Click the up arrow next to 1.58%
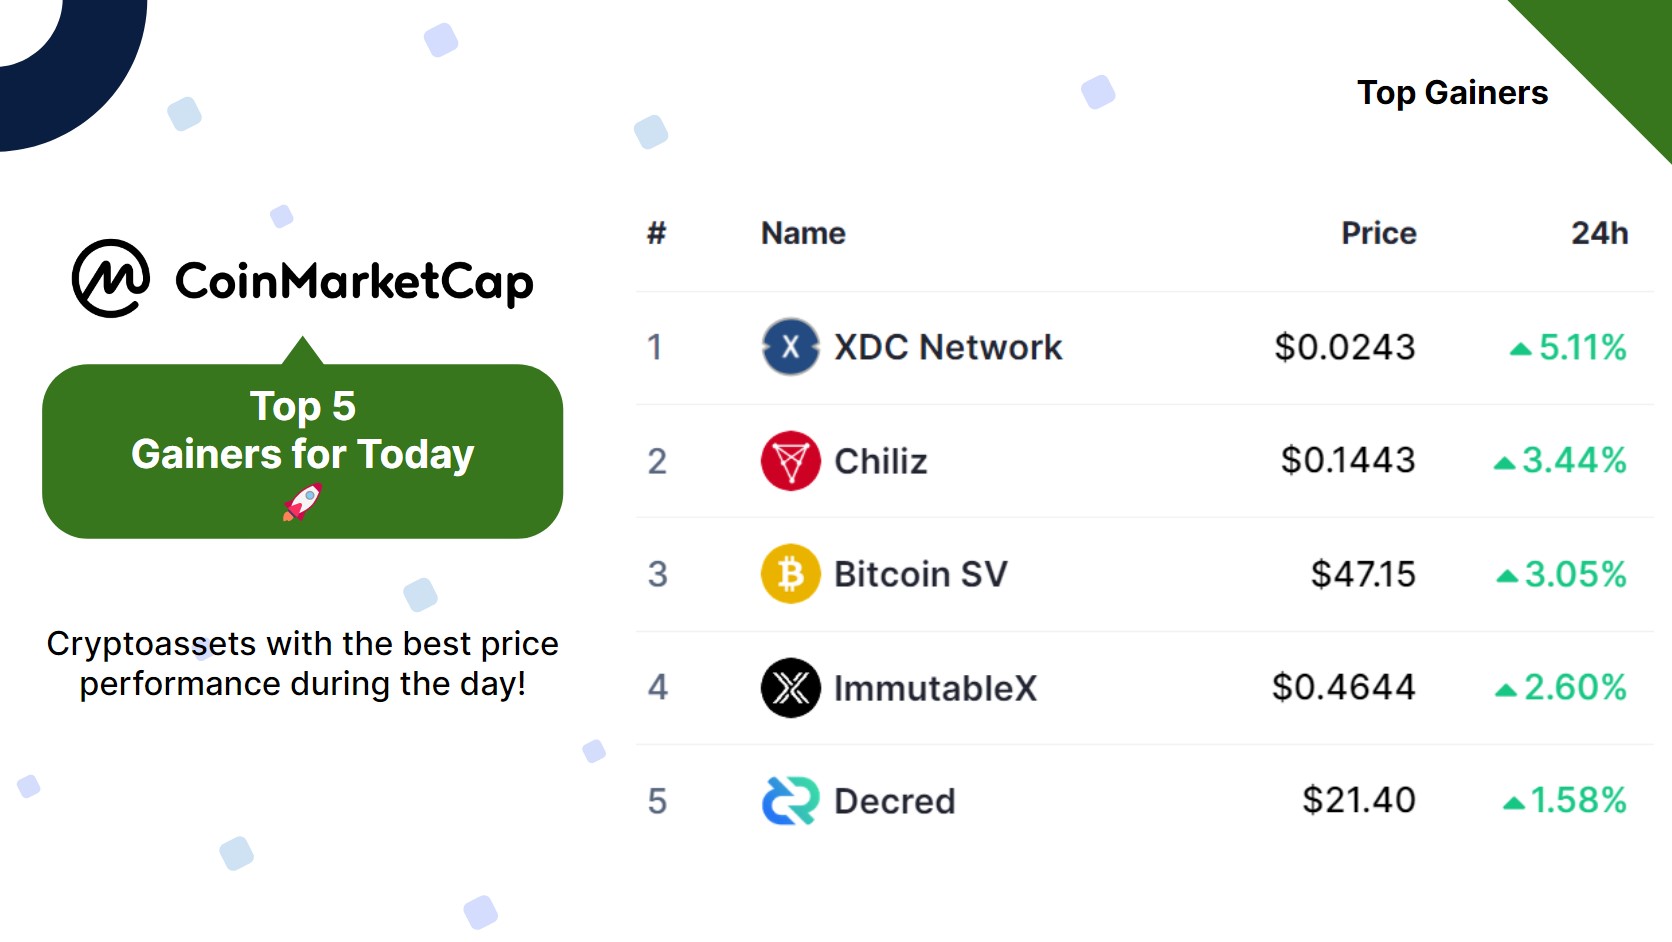Viewport: 1672px width, 942px height. [x=1513, y=802]
